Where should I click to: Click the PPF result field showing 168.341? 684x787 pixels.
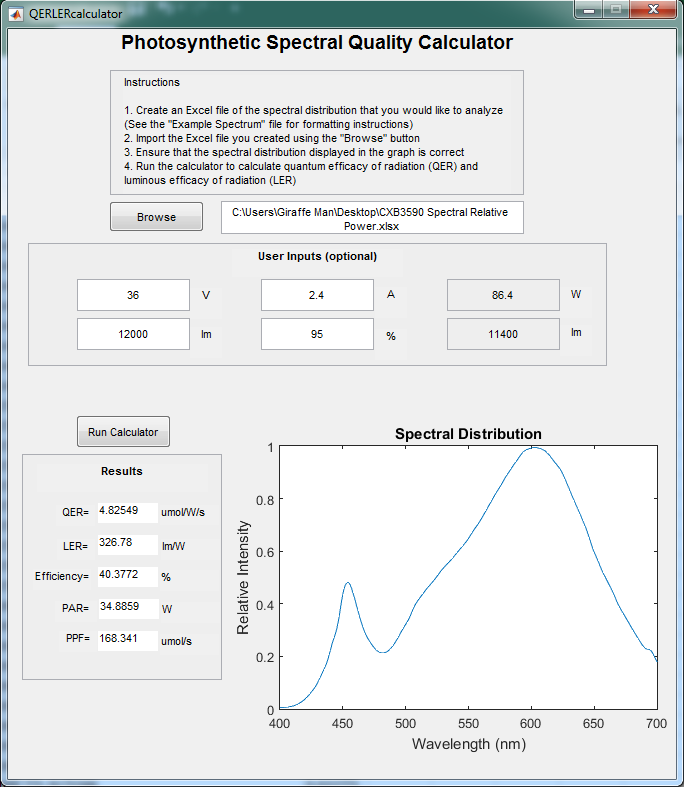(x=127, y=640)
